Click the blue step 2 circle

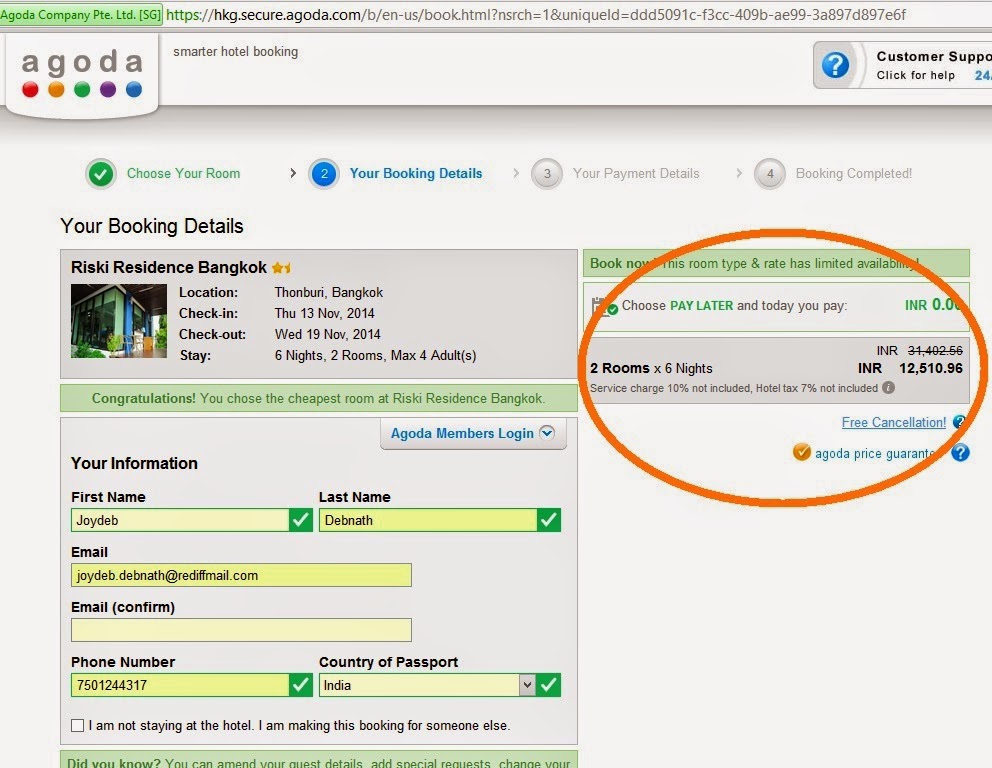324,173
